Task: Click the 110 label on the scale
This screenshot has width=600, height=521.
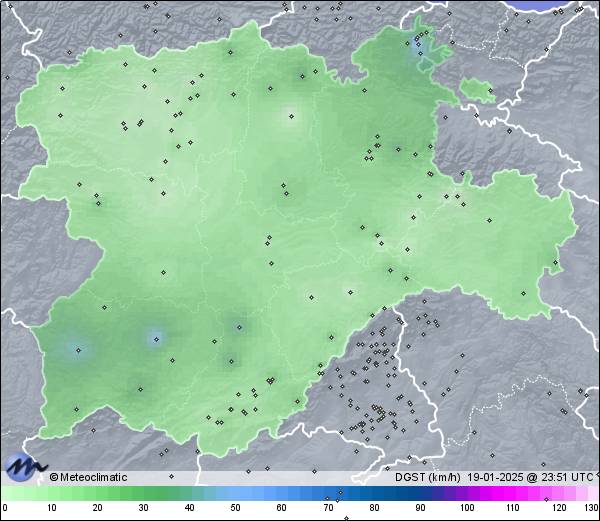Action: tap(513, 508)
